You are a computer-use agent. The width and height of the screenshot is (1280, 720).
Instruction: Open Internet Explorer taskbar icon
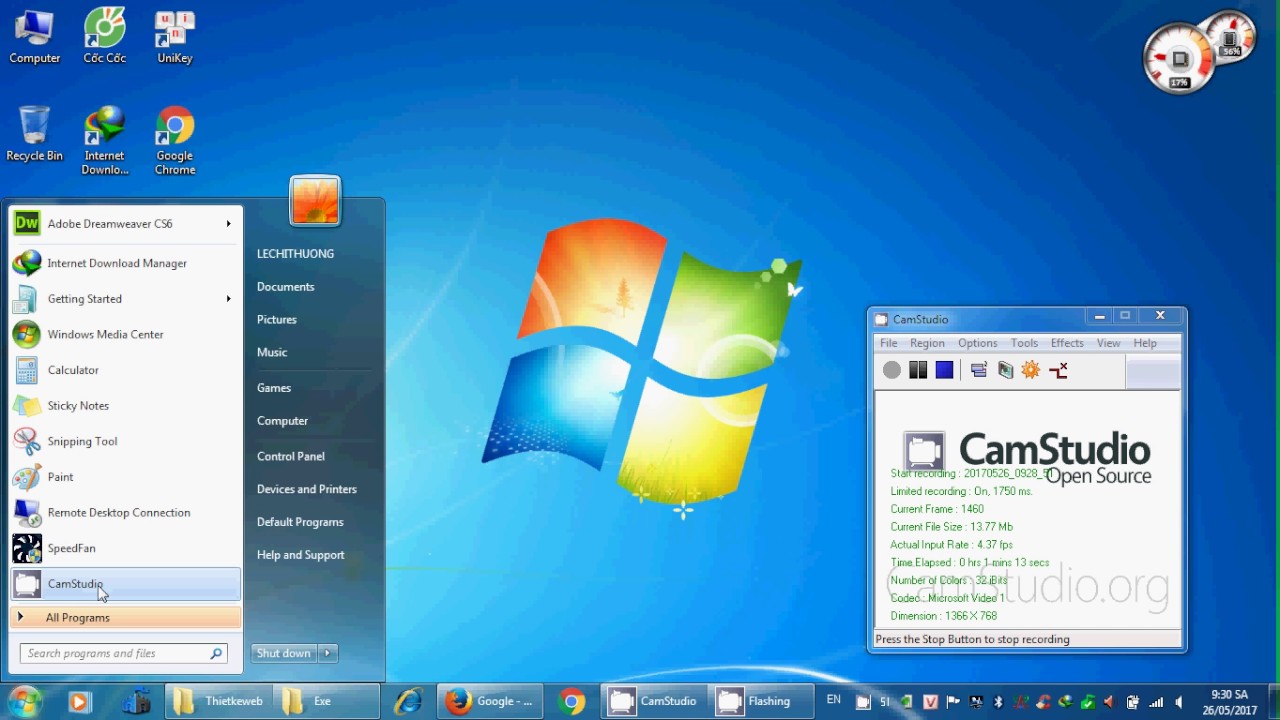tap(408, 701)
